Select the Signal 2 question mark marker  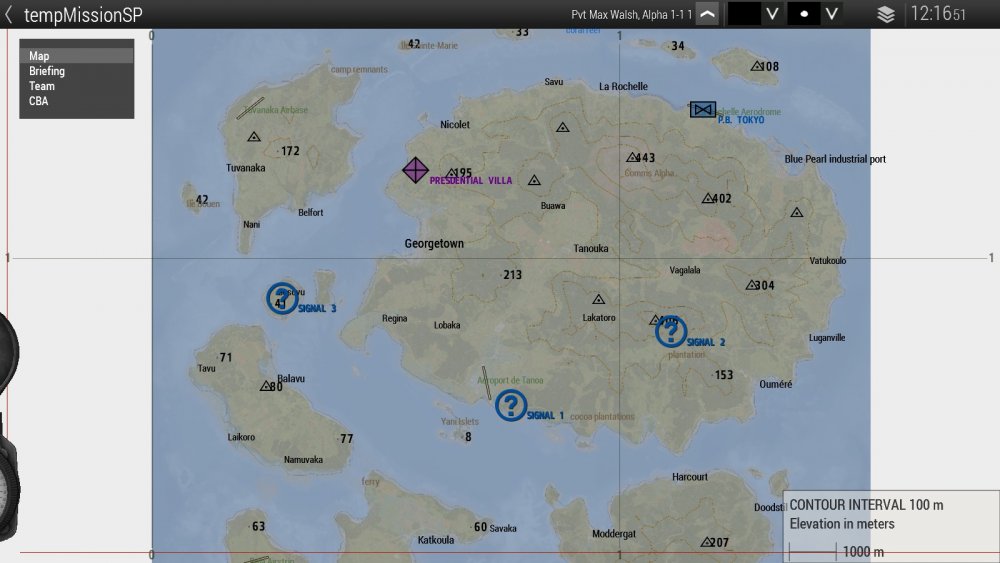671,331
